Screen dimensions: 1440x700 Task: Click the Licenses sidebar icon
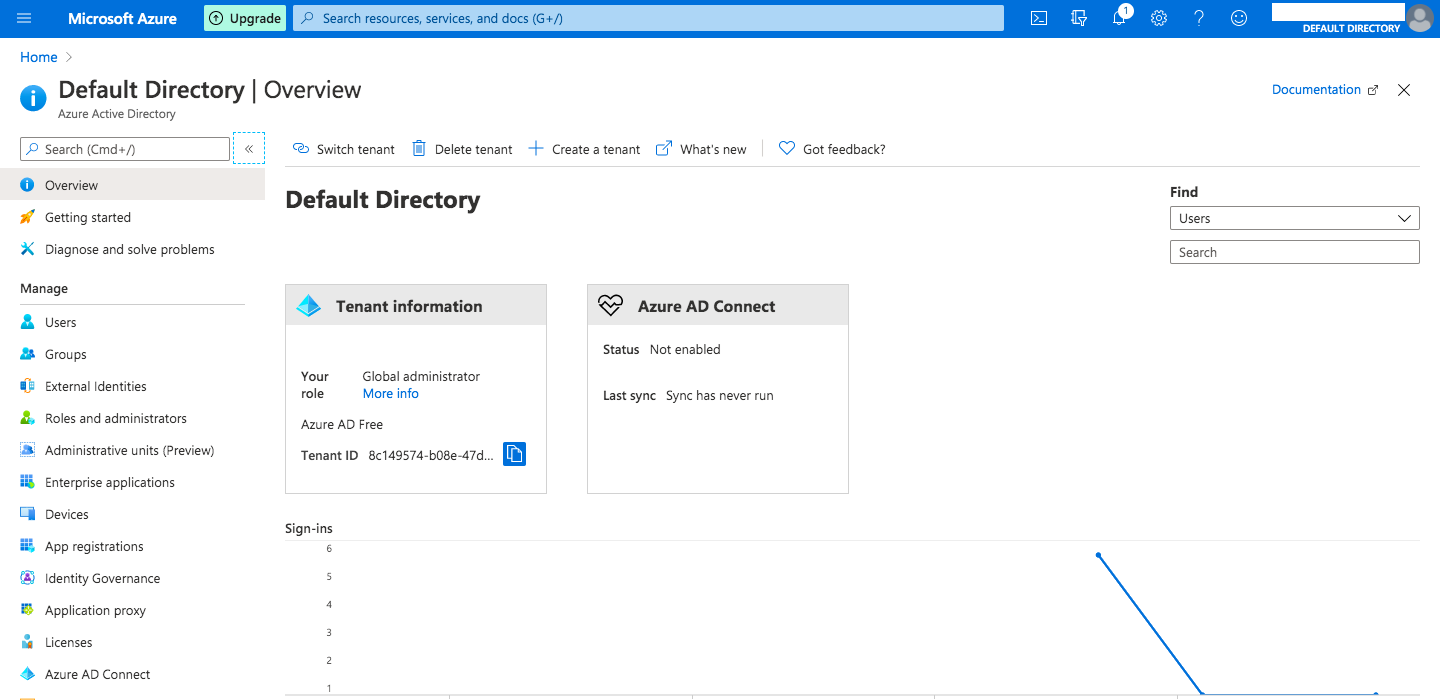[27, 642]
